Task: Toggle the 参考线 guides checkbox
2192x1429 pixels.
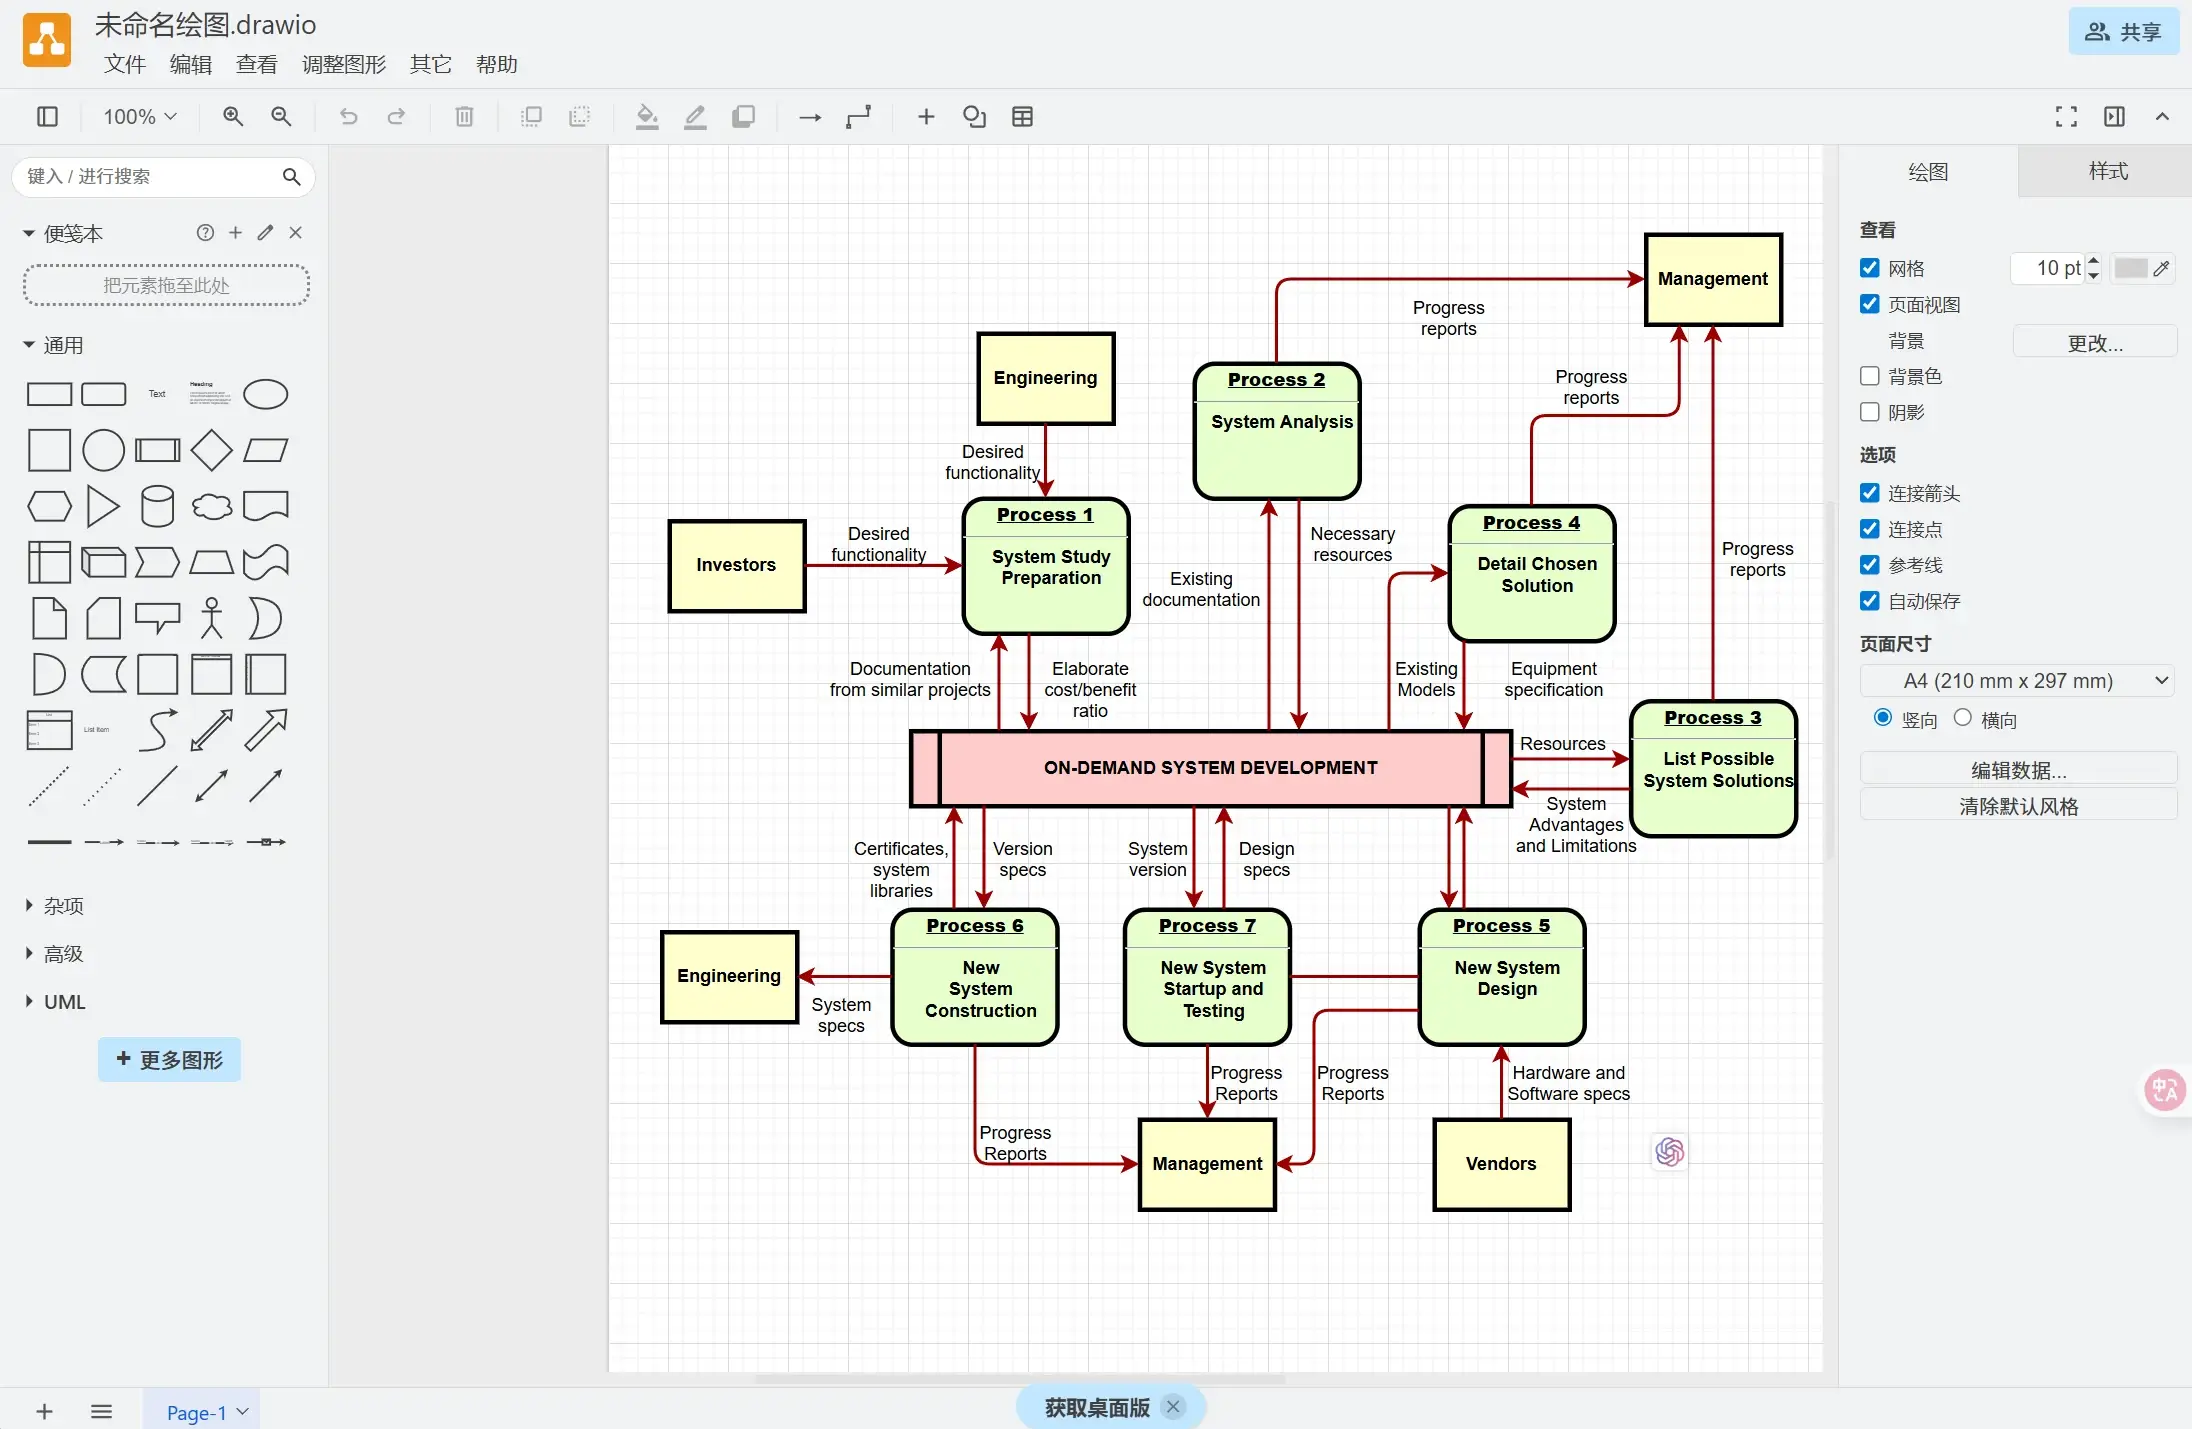Action: tap(1869, 564)
